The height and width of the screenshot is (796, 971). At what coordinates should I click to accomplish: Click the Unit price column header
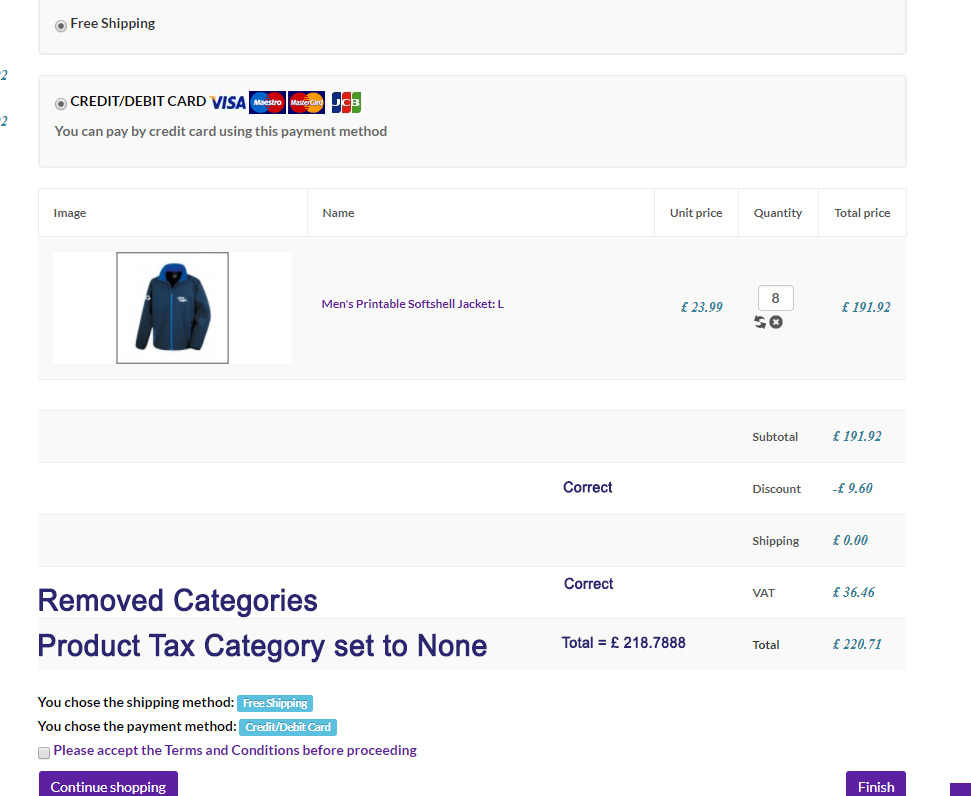pyautogui.click(x=696, y=213)
